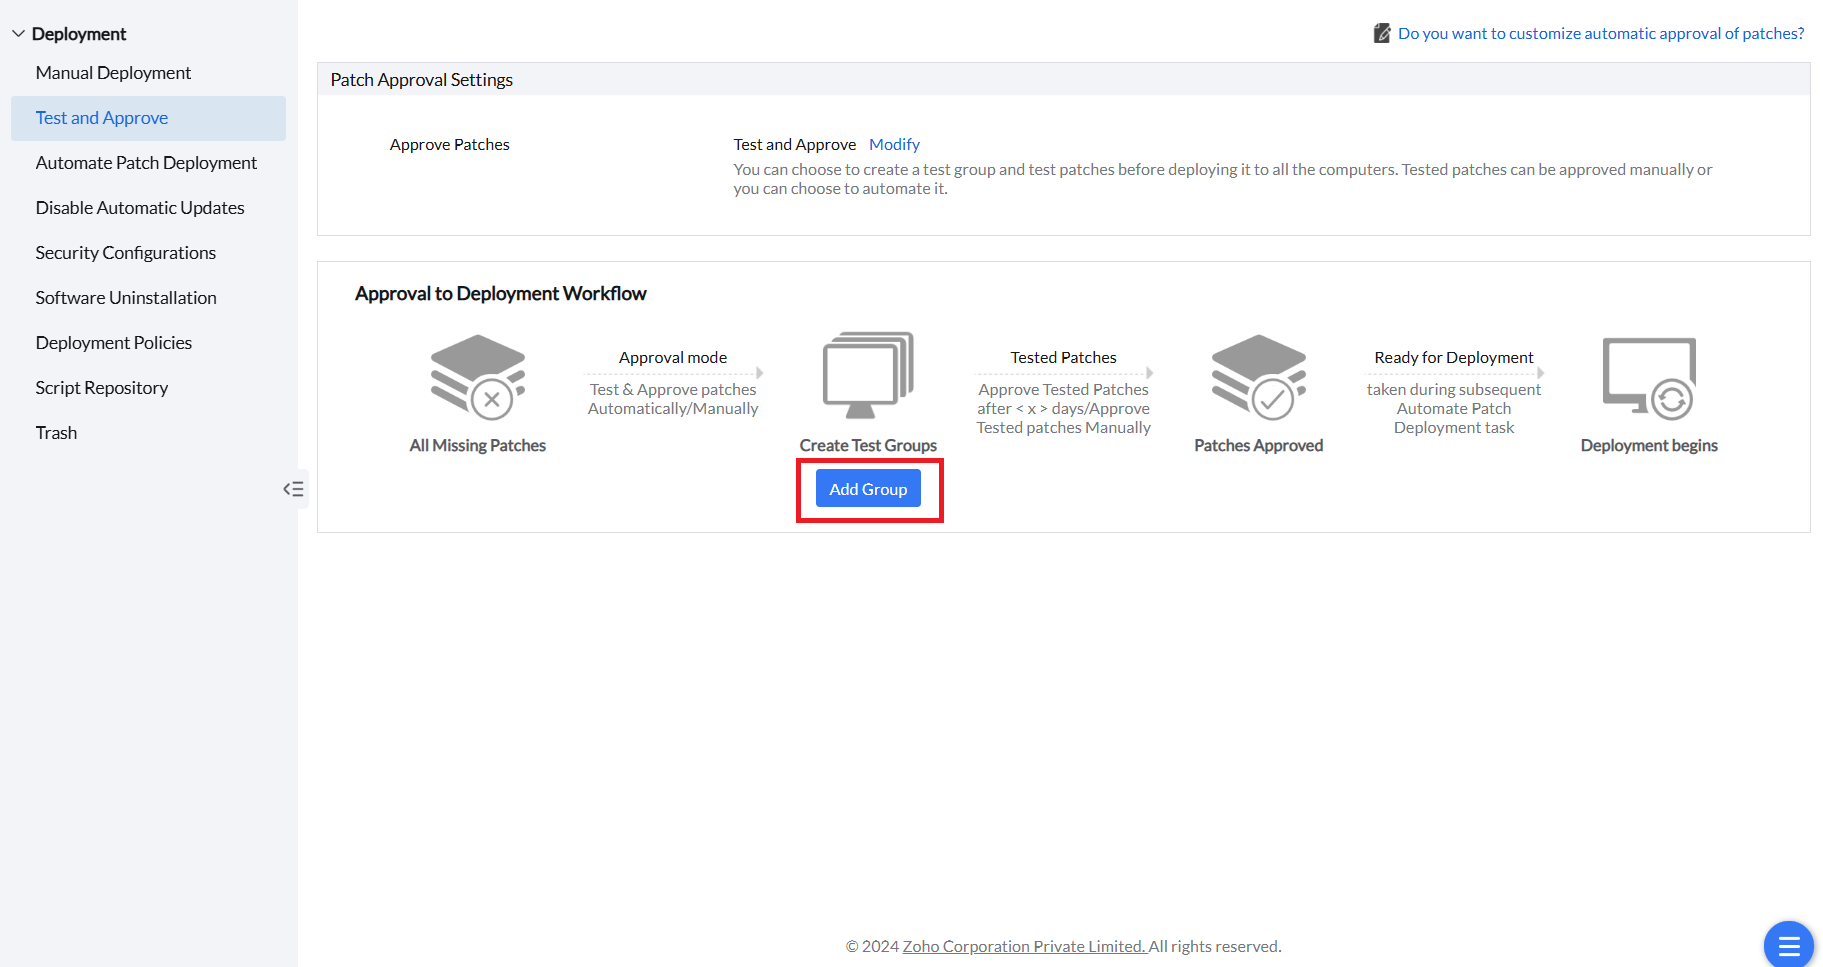The height and width of the screenshot is (967, 1823).
Task: Select Manual Deployment in the sidebar
Action: coord(113,72)
